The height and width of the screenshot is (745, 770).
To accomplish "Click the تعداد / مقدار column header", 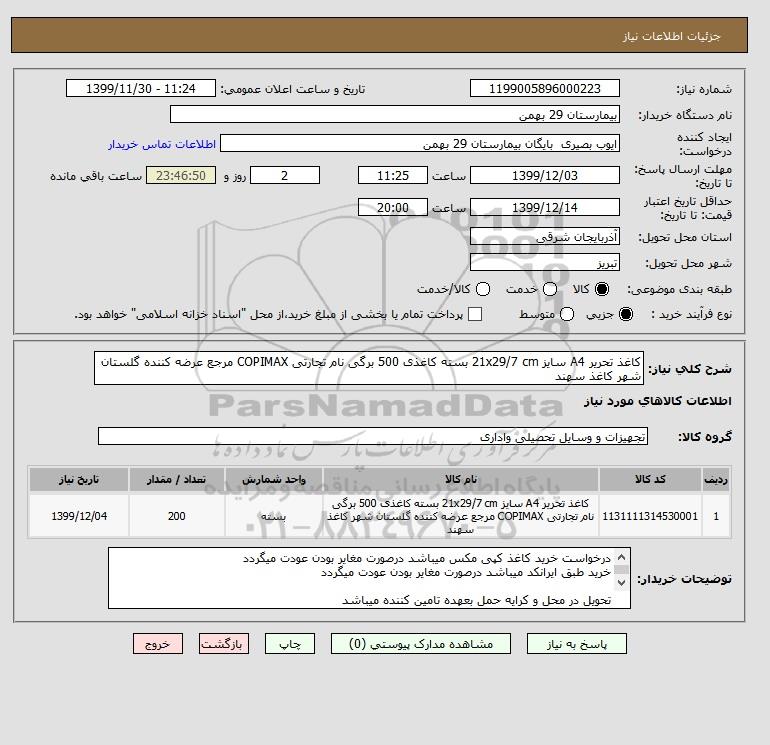I will pyautogui.click(x=176, y=479).
